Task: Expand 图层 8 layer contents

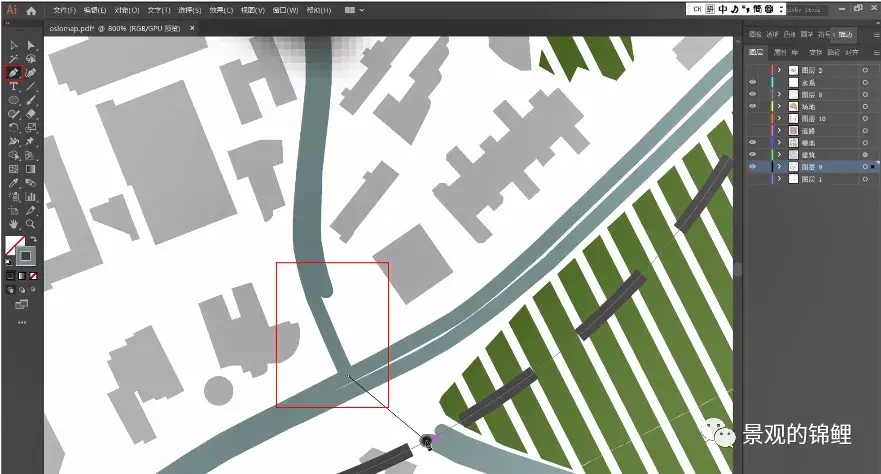Action: [779, 94]
